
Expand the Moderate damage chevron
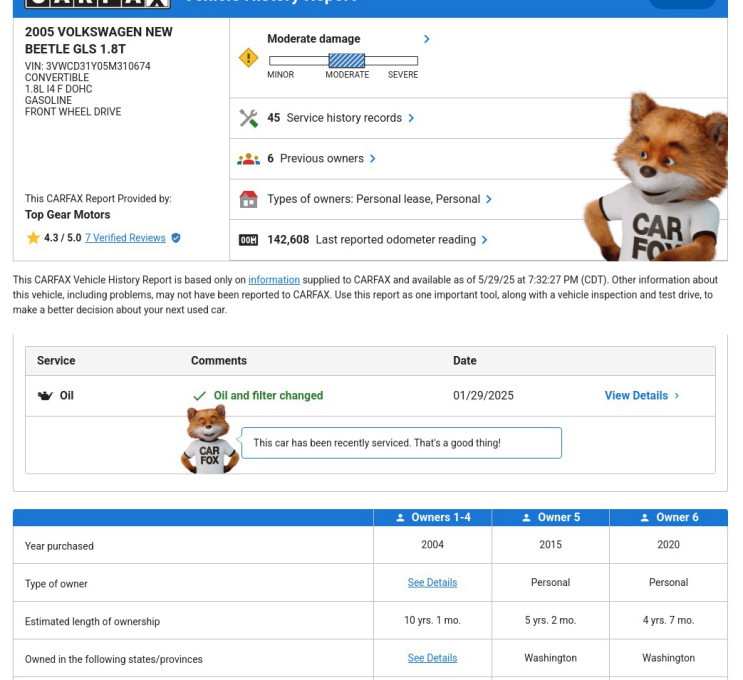point(426,39)
